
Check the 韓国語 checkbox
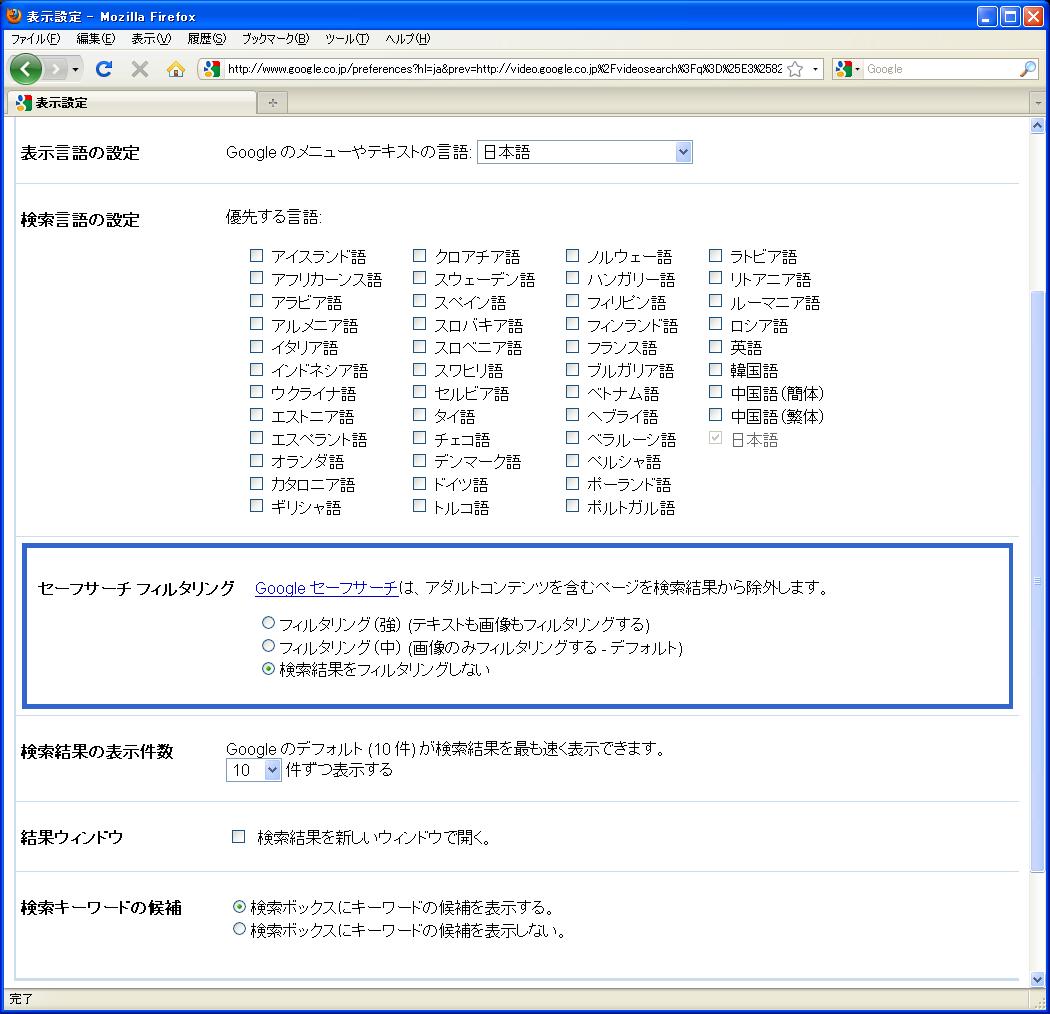click(x=716, y=369)
